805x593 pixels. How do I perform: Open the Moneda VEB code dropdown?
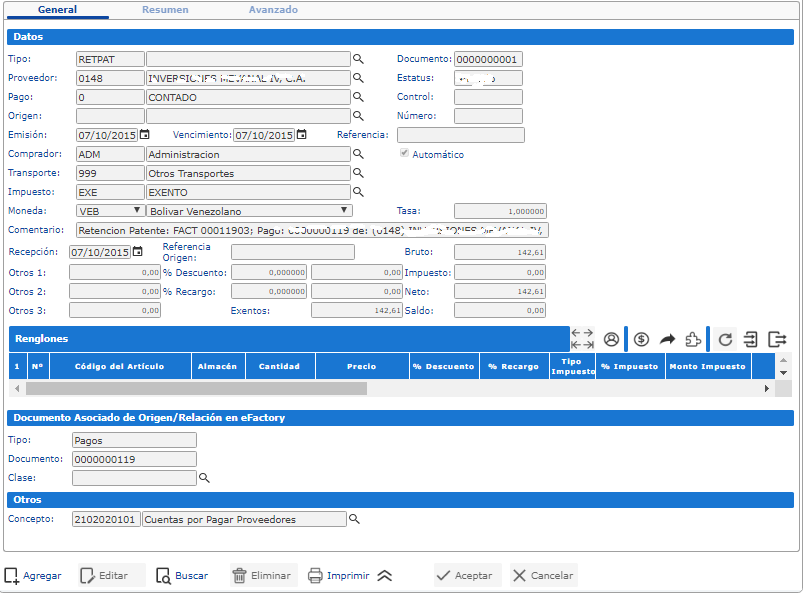coord(110,211)
